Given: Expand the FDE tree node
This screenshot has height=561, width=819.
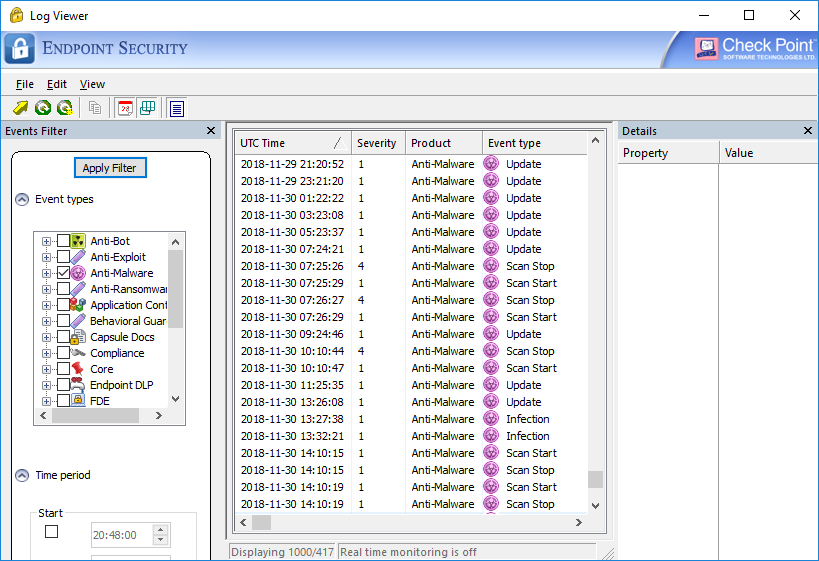Looking at the screenshot, I should pyautogui.click(x=46, y=401).
